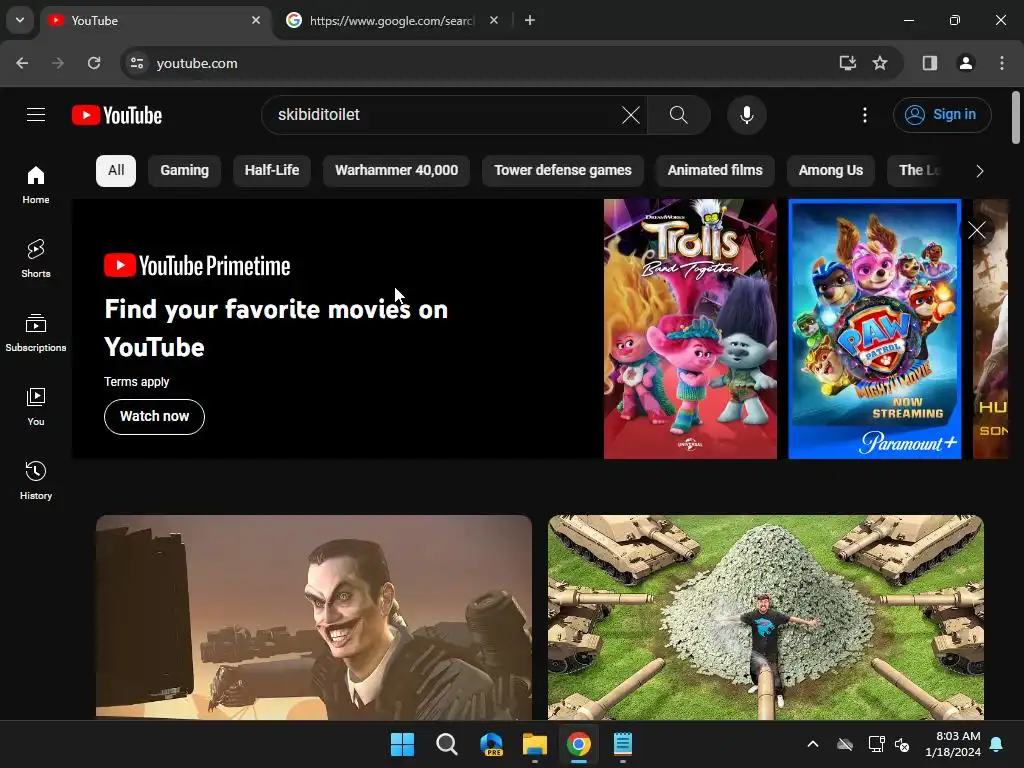Image resolution: width=1024 pixels, height=768 pixels.
Task: Start voice search with microphone
Action: 746,115
